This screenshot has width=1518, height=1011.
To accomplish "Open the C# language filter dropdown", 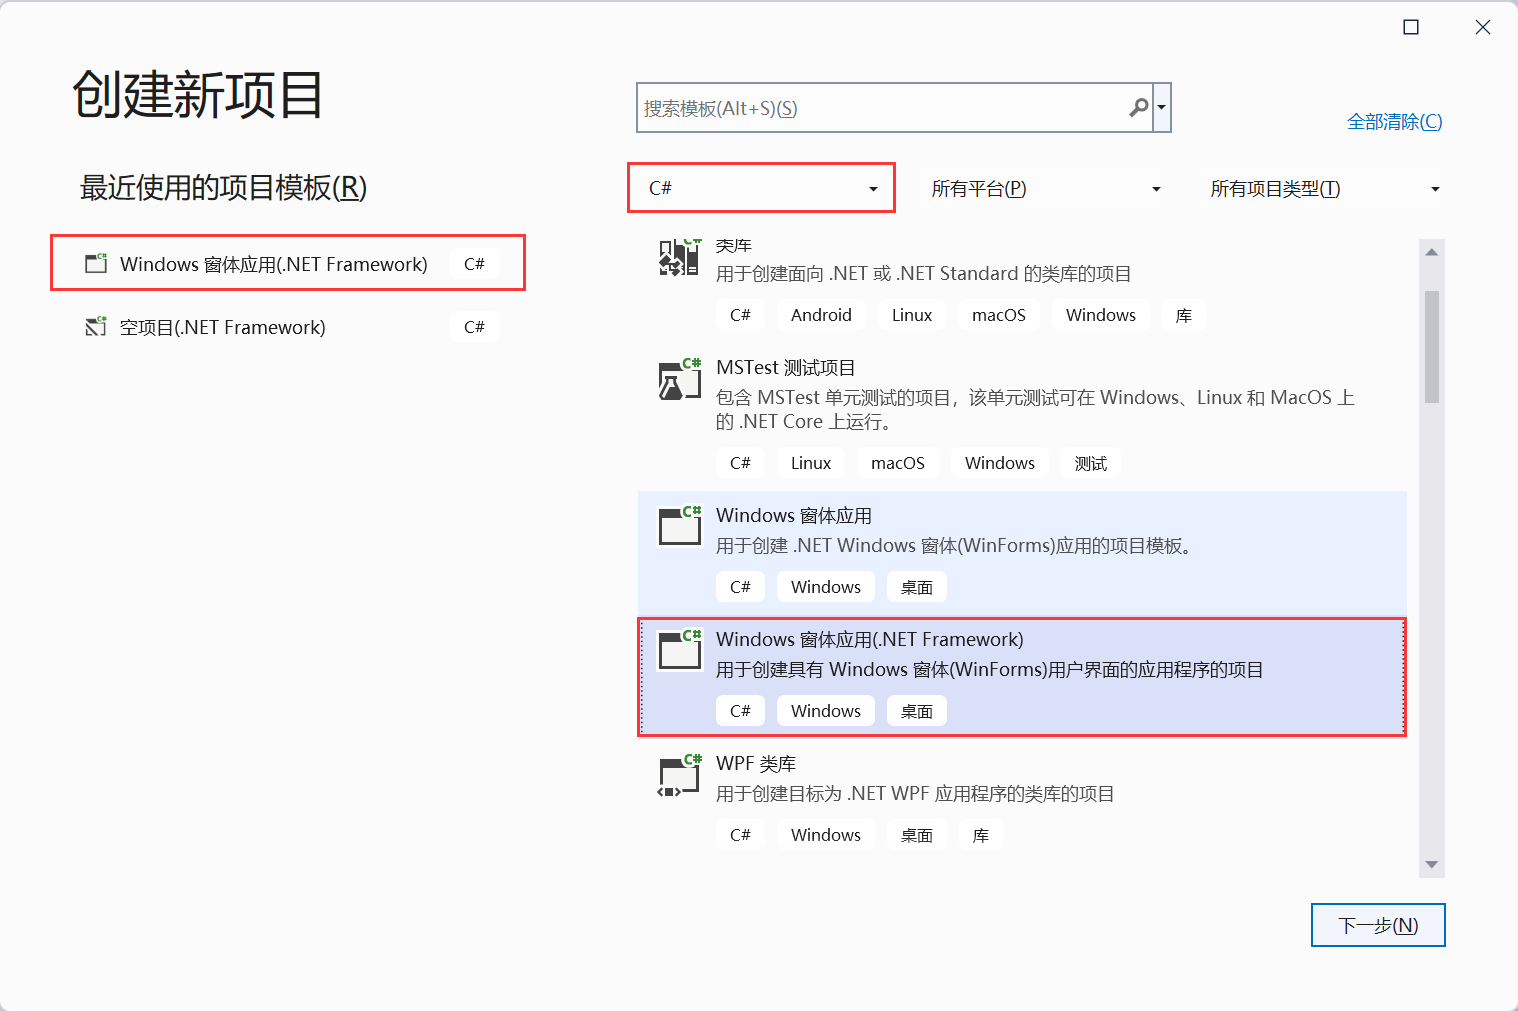I will click(761, 188).
